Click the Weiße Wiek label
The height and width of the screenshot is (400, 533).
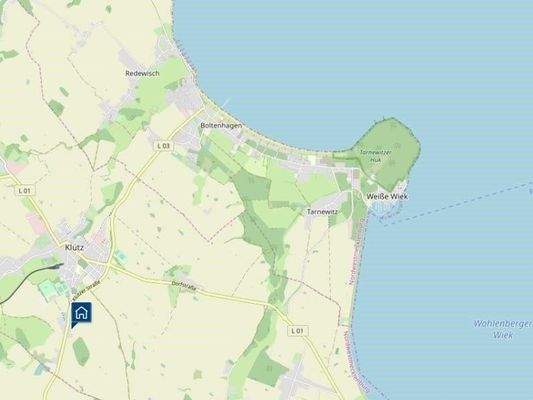click(x=387, y=196)
